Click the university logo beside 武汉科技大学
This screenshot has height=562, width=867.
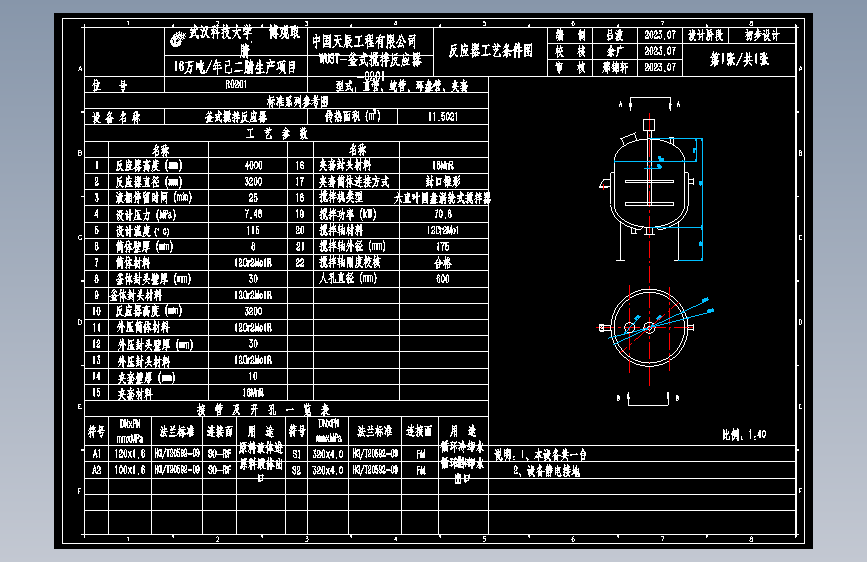[177, 38]
